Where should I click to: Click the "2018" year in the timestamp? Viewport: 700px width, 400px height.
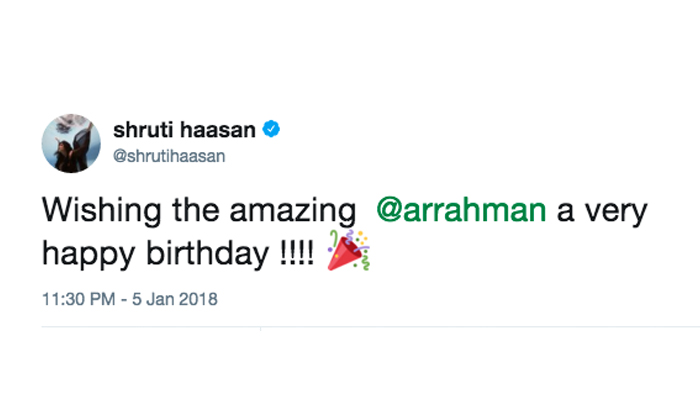click(197, 299)
